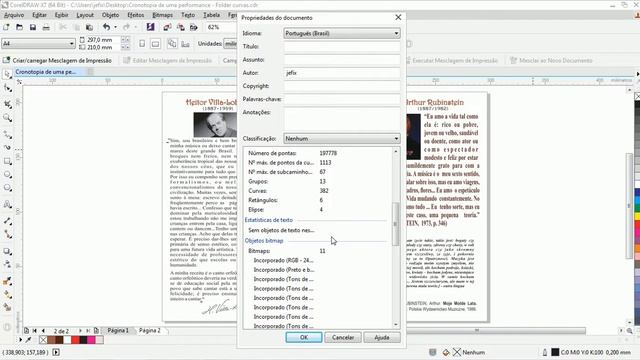
Task: Click the Criar/carregar Mesclagem de Impressão icon
Action: pyautogui.click(x=6, y=60)
